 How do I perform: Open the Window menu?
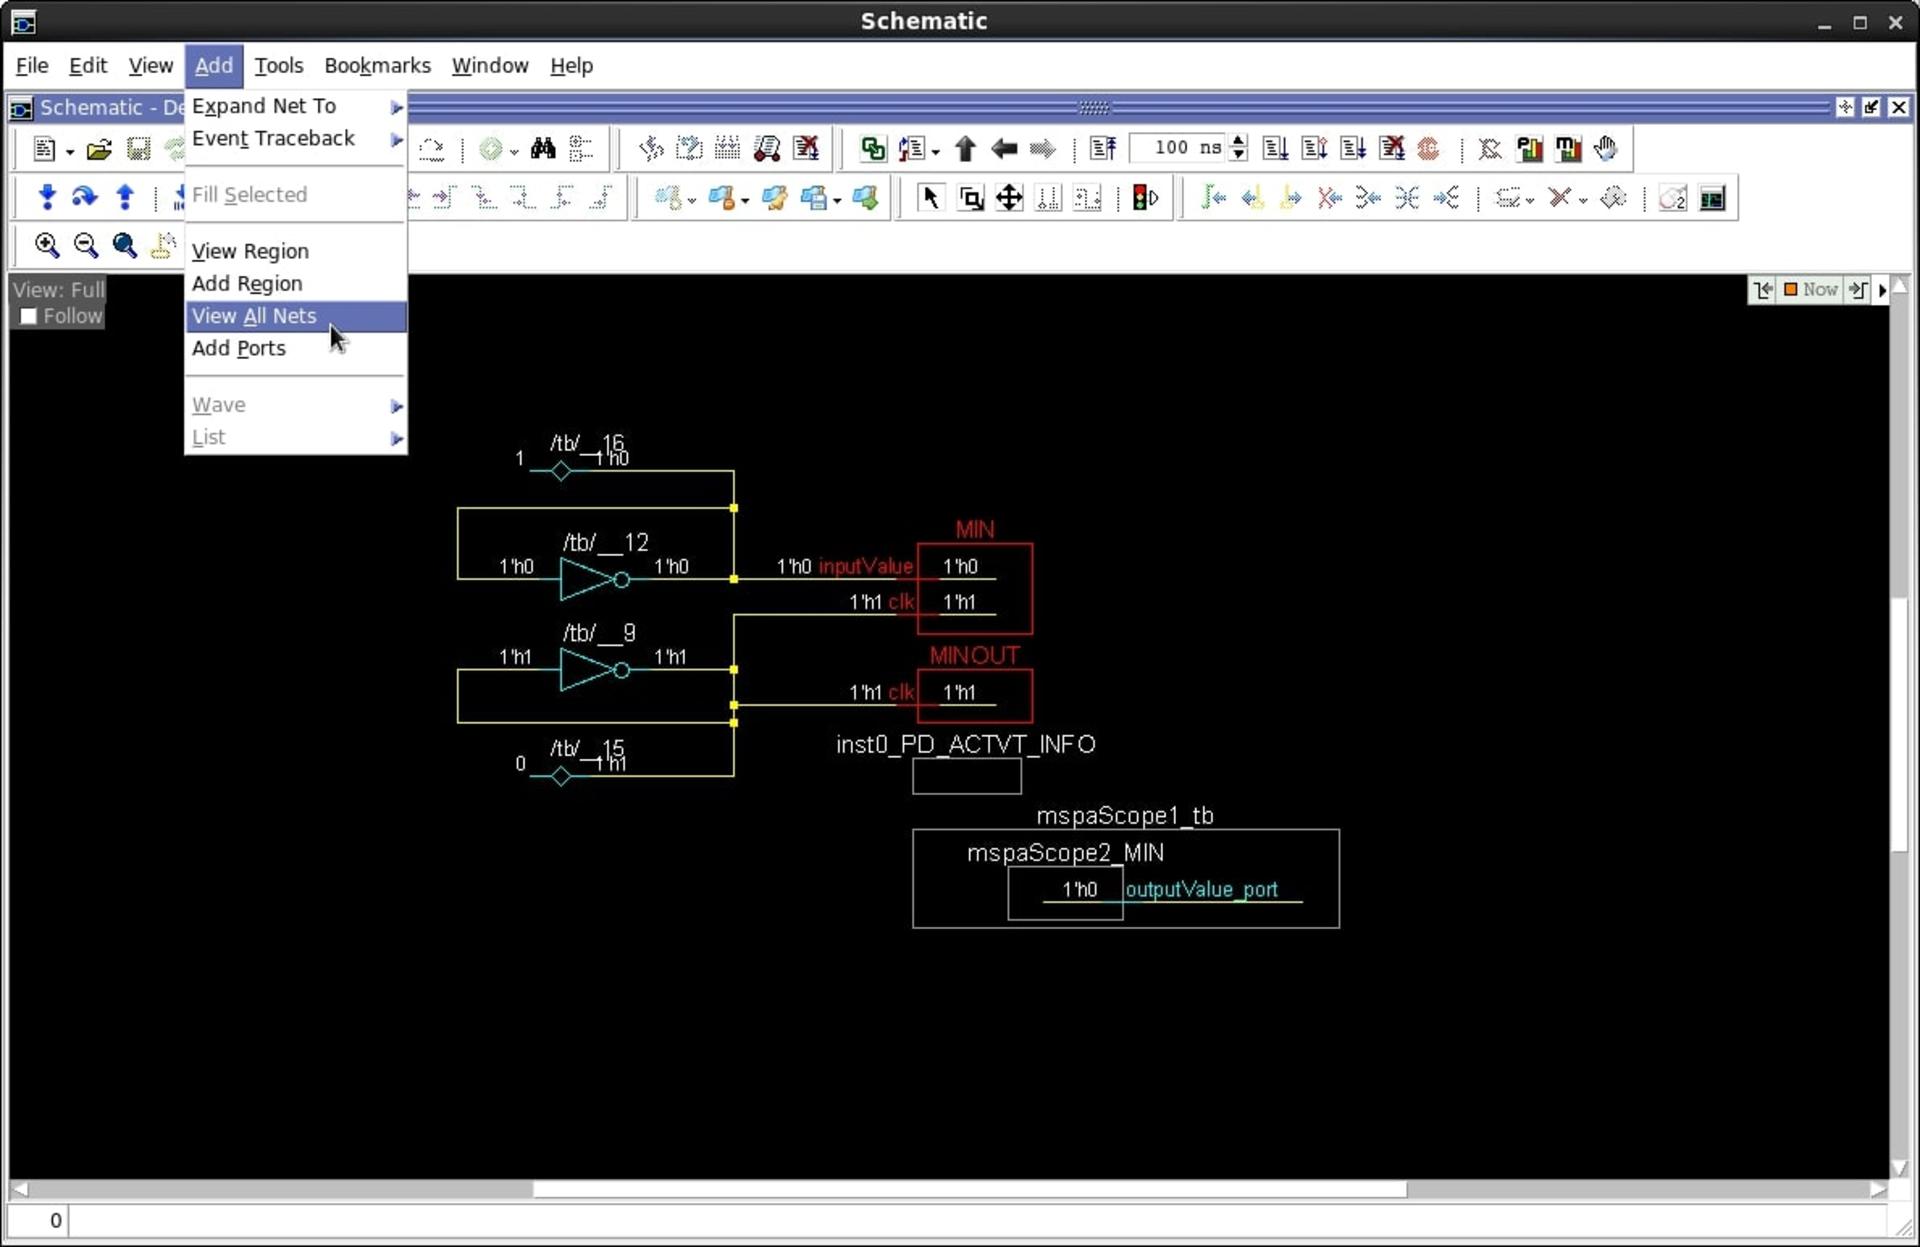(x=490, y=65)
